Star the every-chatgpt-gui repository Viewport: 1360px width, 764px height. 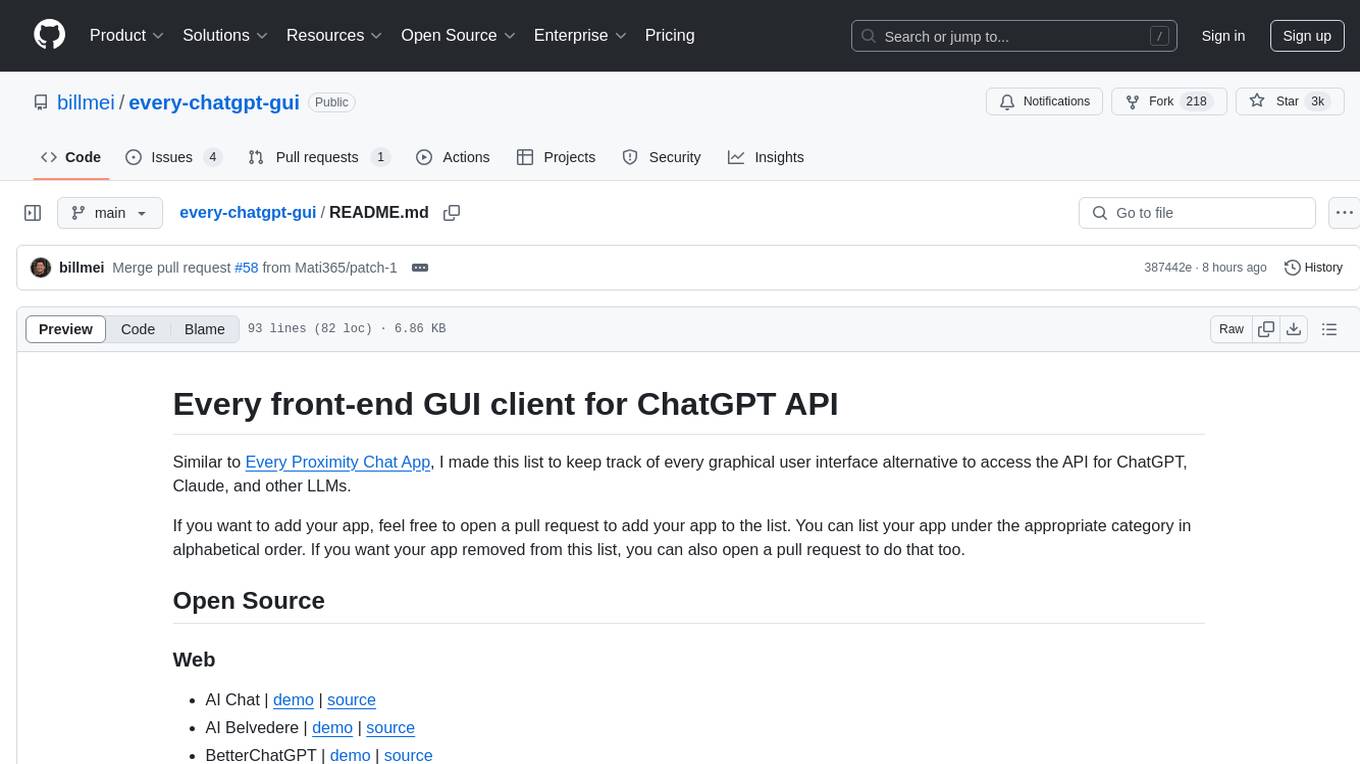tap(1289, 102)
